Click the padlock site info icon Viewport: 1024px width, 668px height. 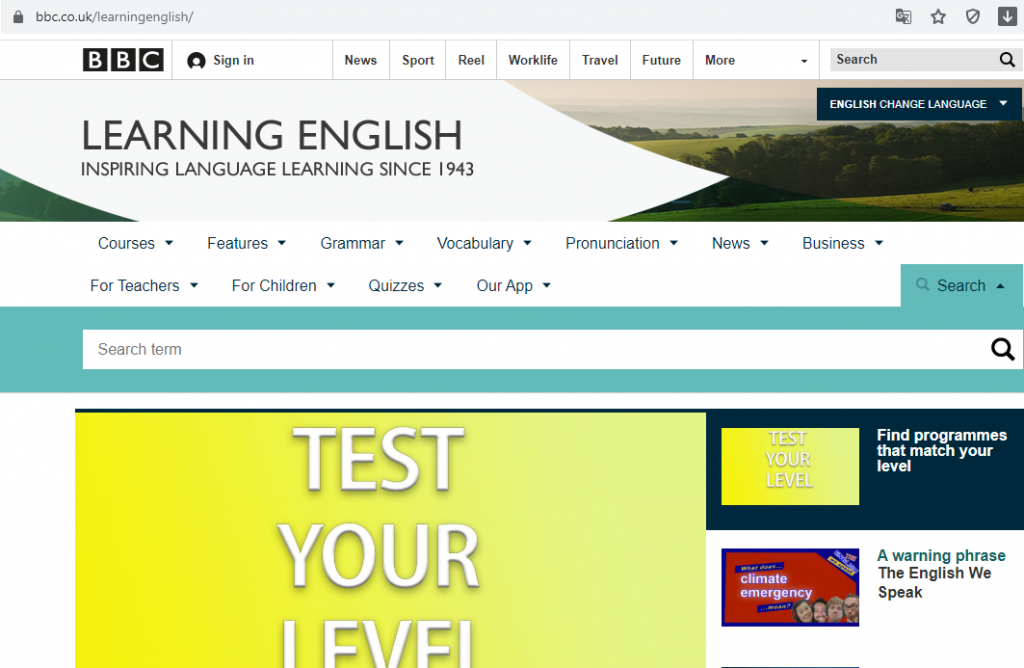coord(18,16)
